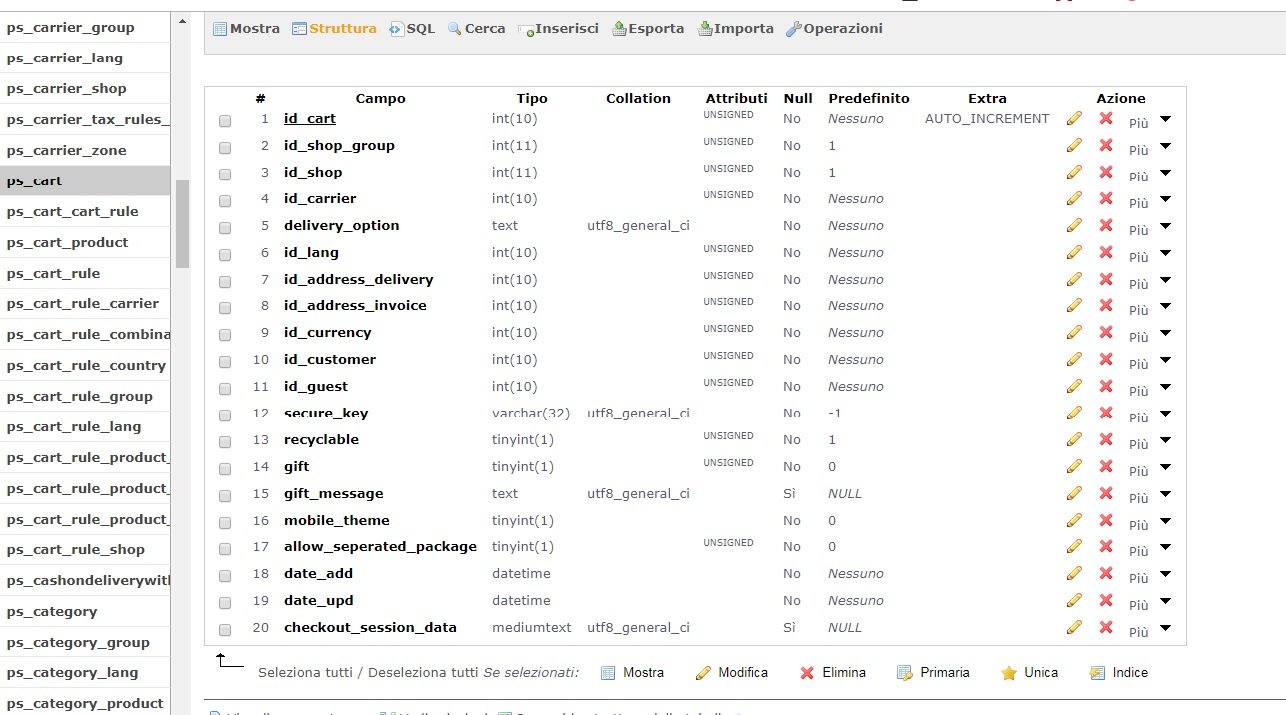Open the Importa tab

point(736,29)
